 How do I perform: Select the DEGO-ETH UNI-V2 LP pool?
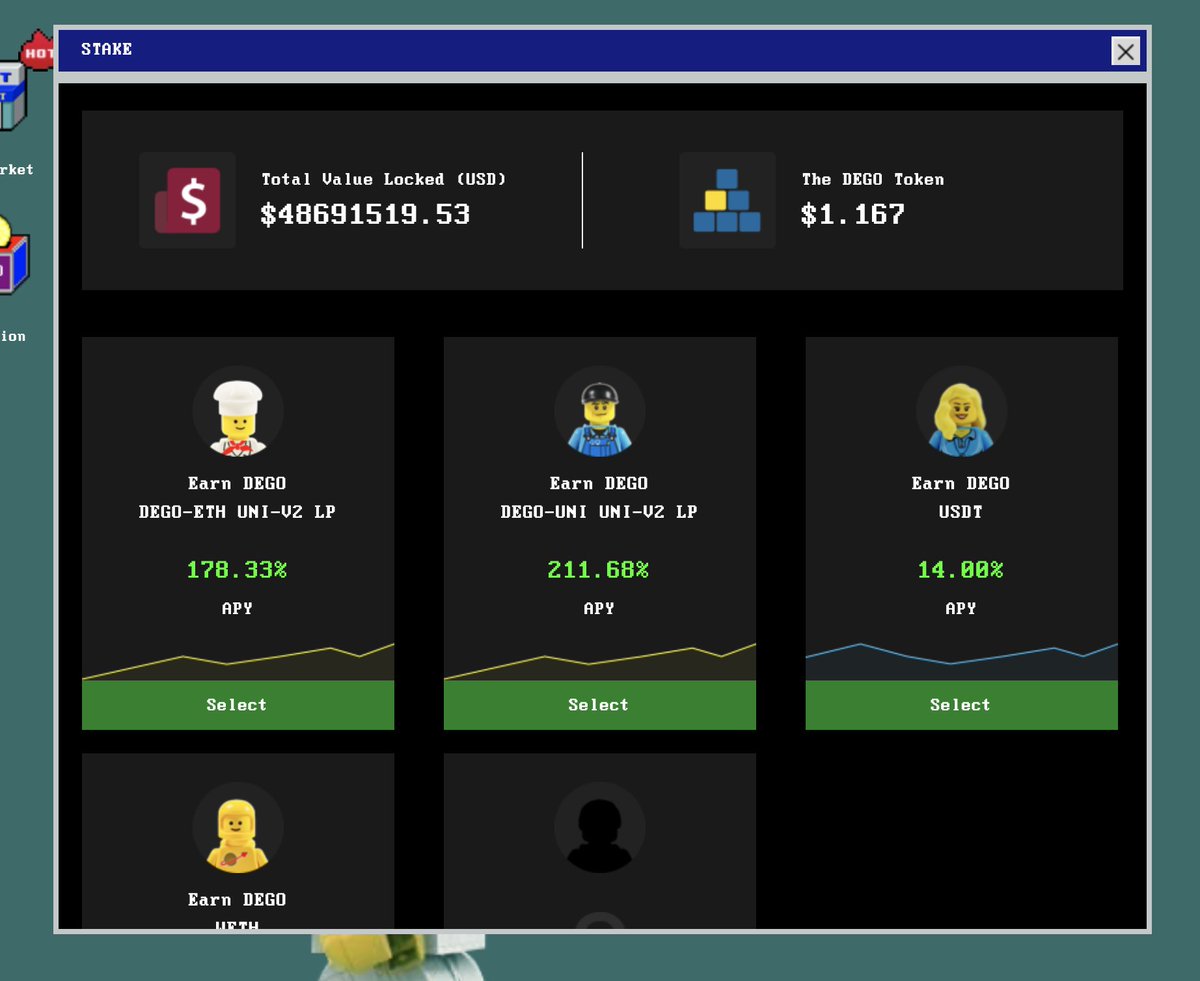pyautogui.click(x=238, y=705)
